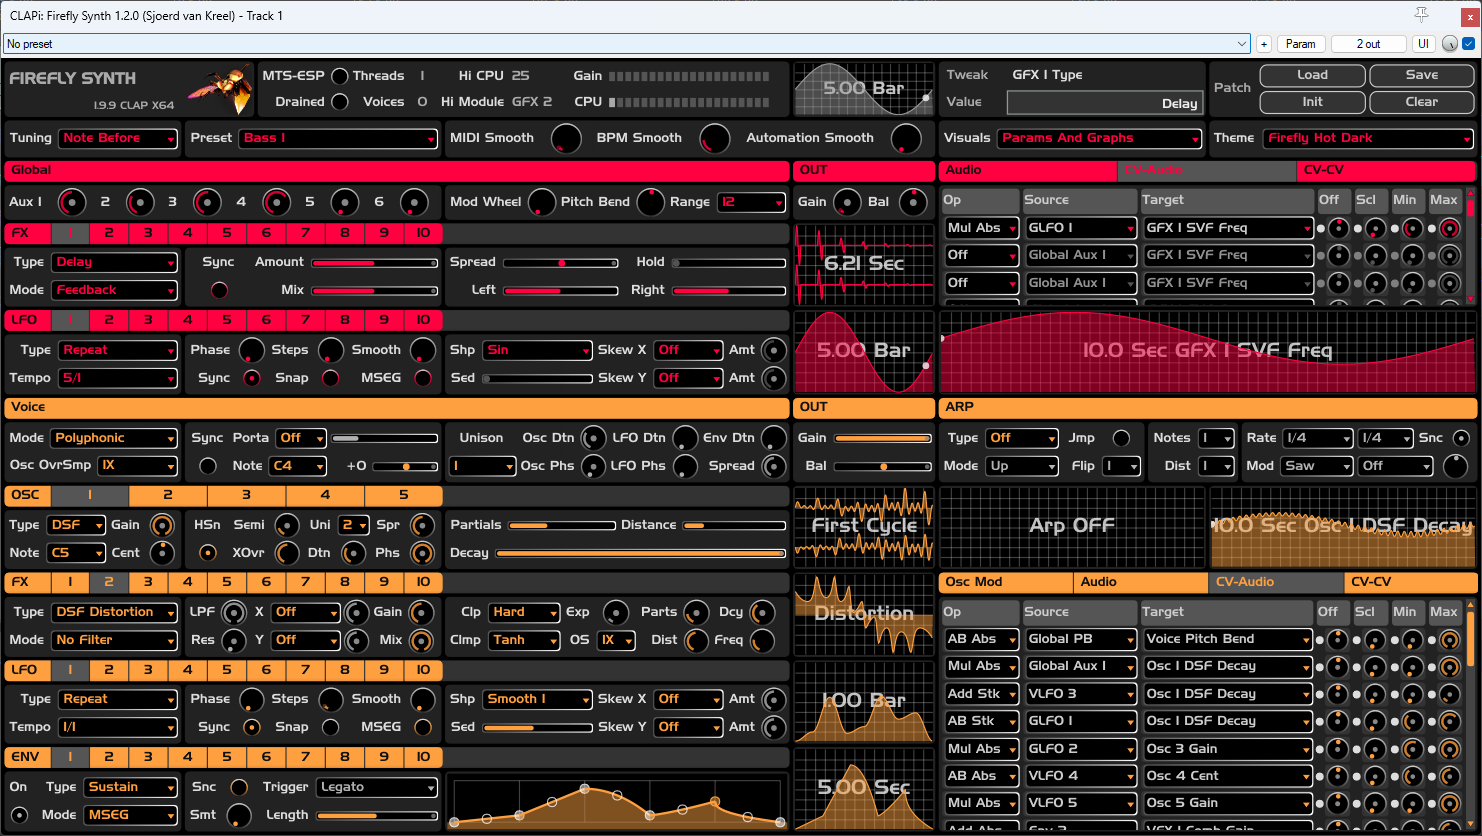Viewport: 1482px width, 836px height.
Task: Click the envelope MSEG curve editor graph
Action: point(617,801)
